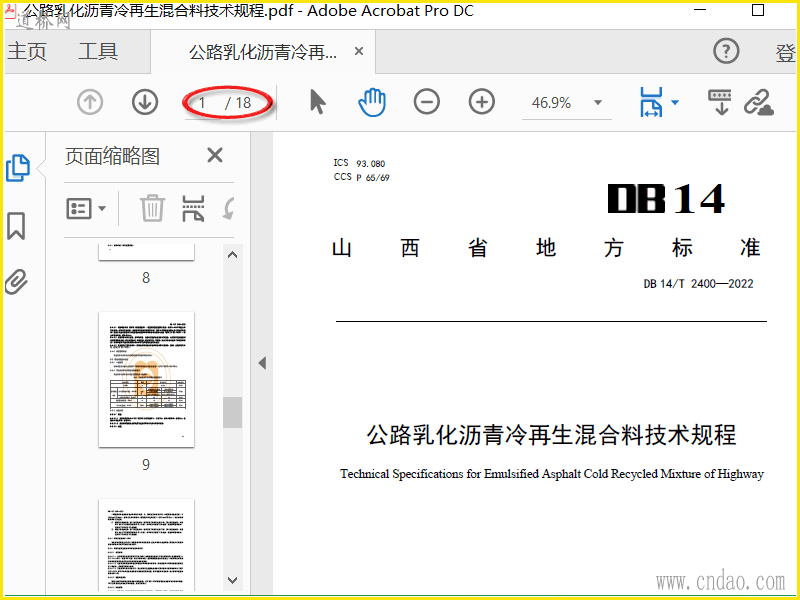Click the 登 sign-in button

point(786,53)
